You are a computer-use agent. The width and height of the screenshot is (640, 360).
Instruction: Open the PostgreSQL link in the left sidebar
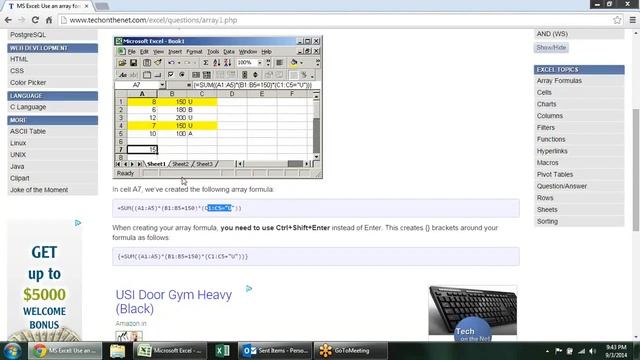pos(28,35)
